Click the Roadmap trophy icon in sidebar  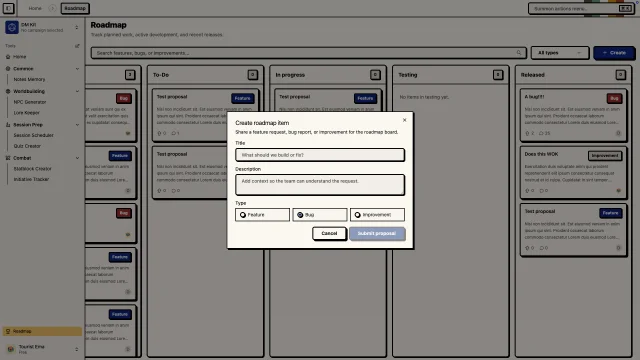[8, 331]
